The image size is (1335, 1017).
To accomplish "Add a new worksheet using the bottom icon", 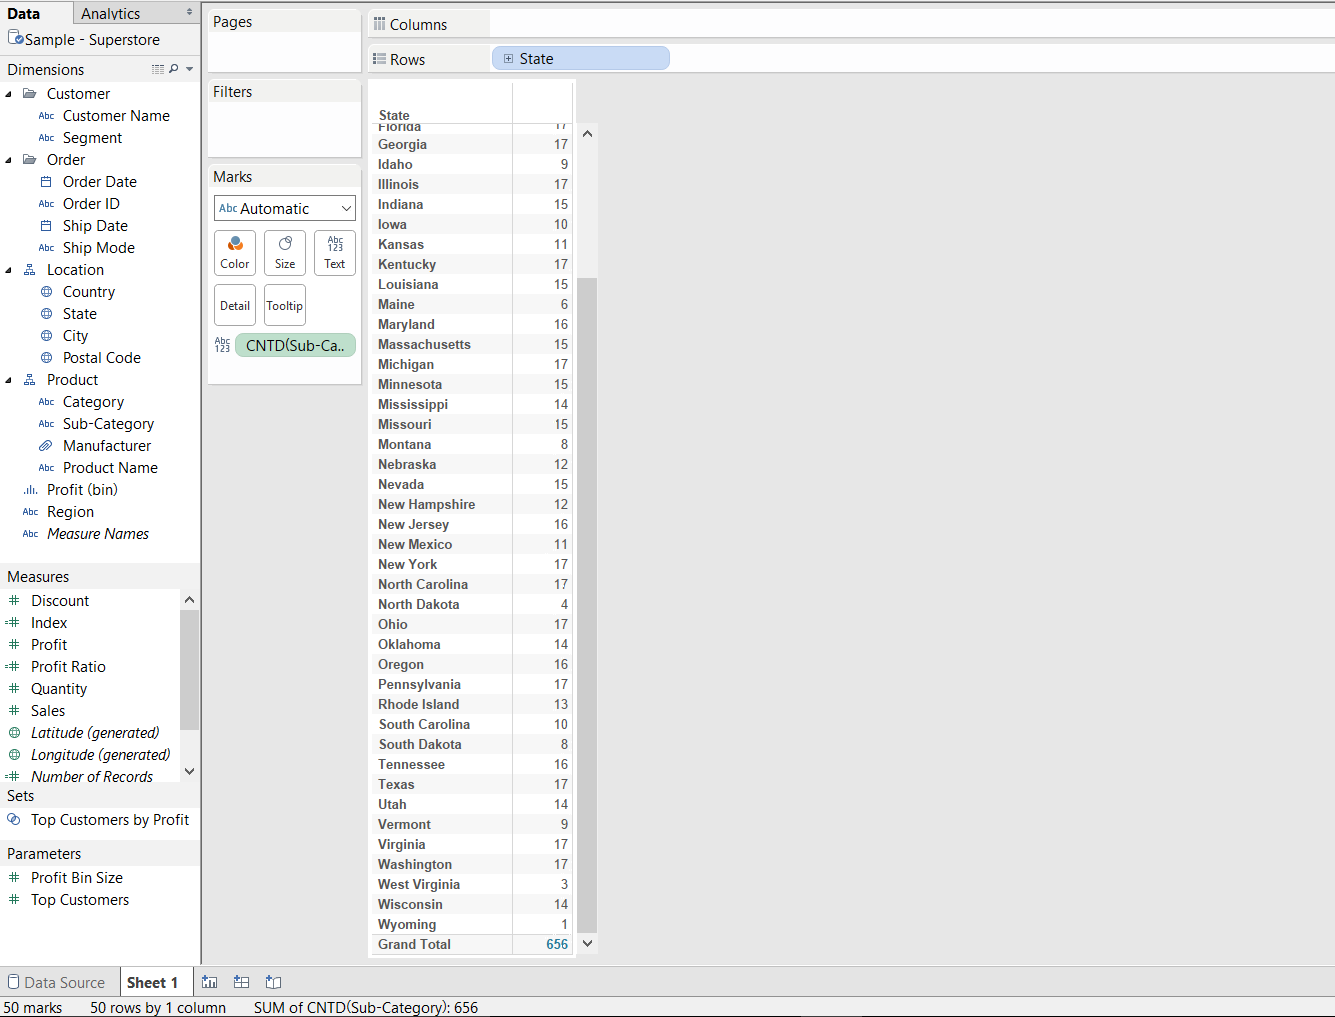I will (209, 982).
